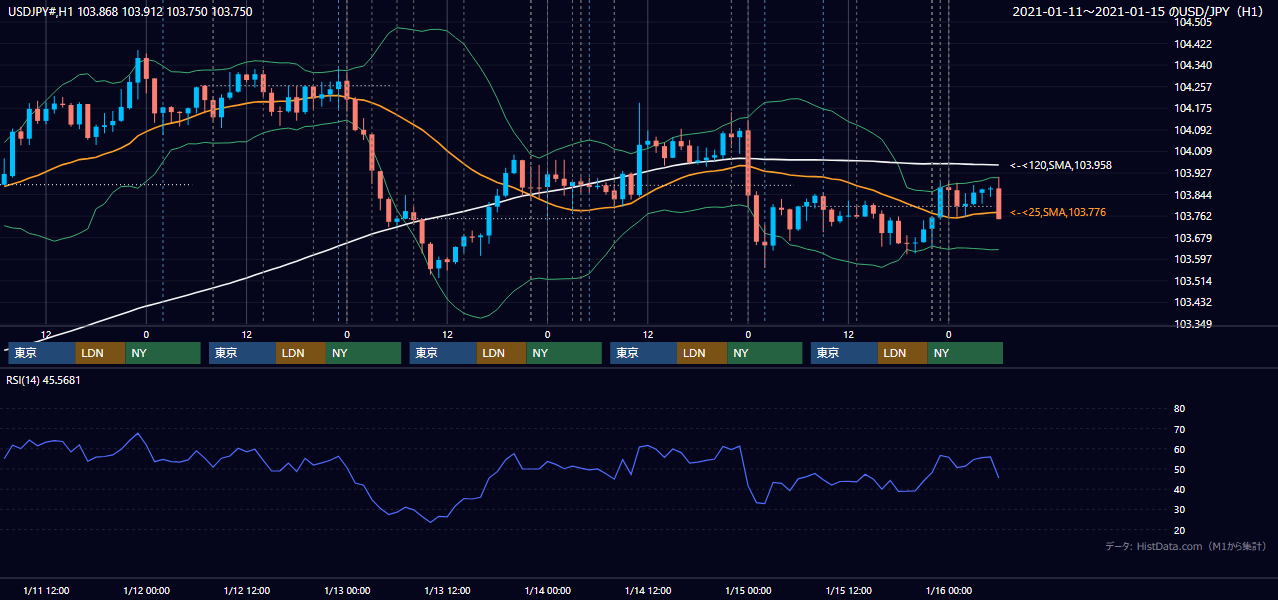Click the 1/11 12:00 time axis label
Viewport: 1278px width, 600px height.
(x=46, y=590)
